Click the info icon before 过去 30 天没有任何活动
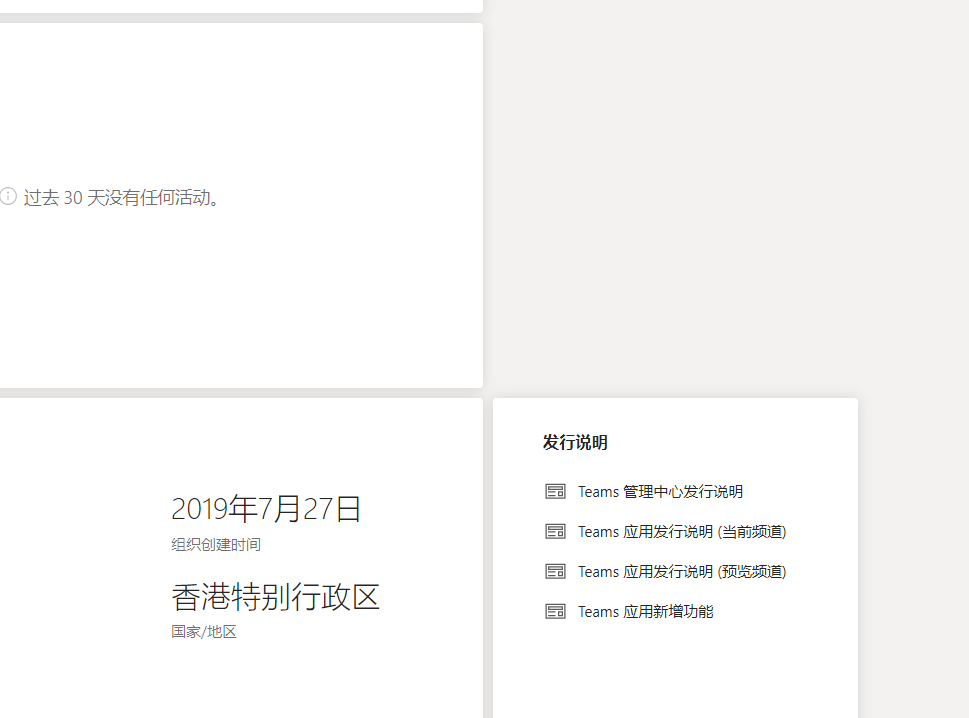The width and height of the screenshot is (969, 718). (7, 196)
